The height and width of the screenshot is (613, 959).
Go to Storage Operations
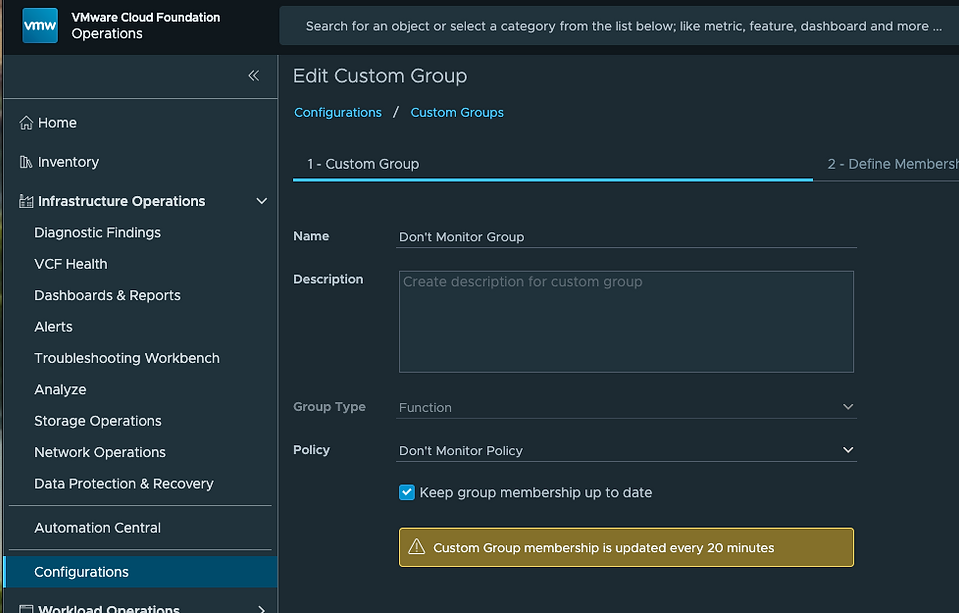(x=98, y=421)
